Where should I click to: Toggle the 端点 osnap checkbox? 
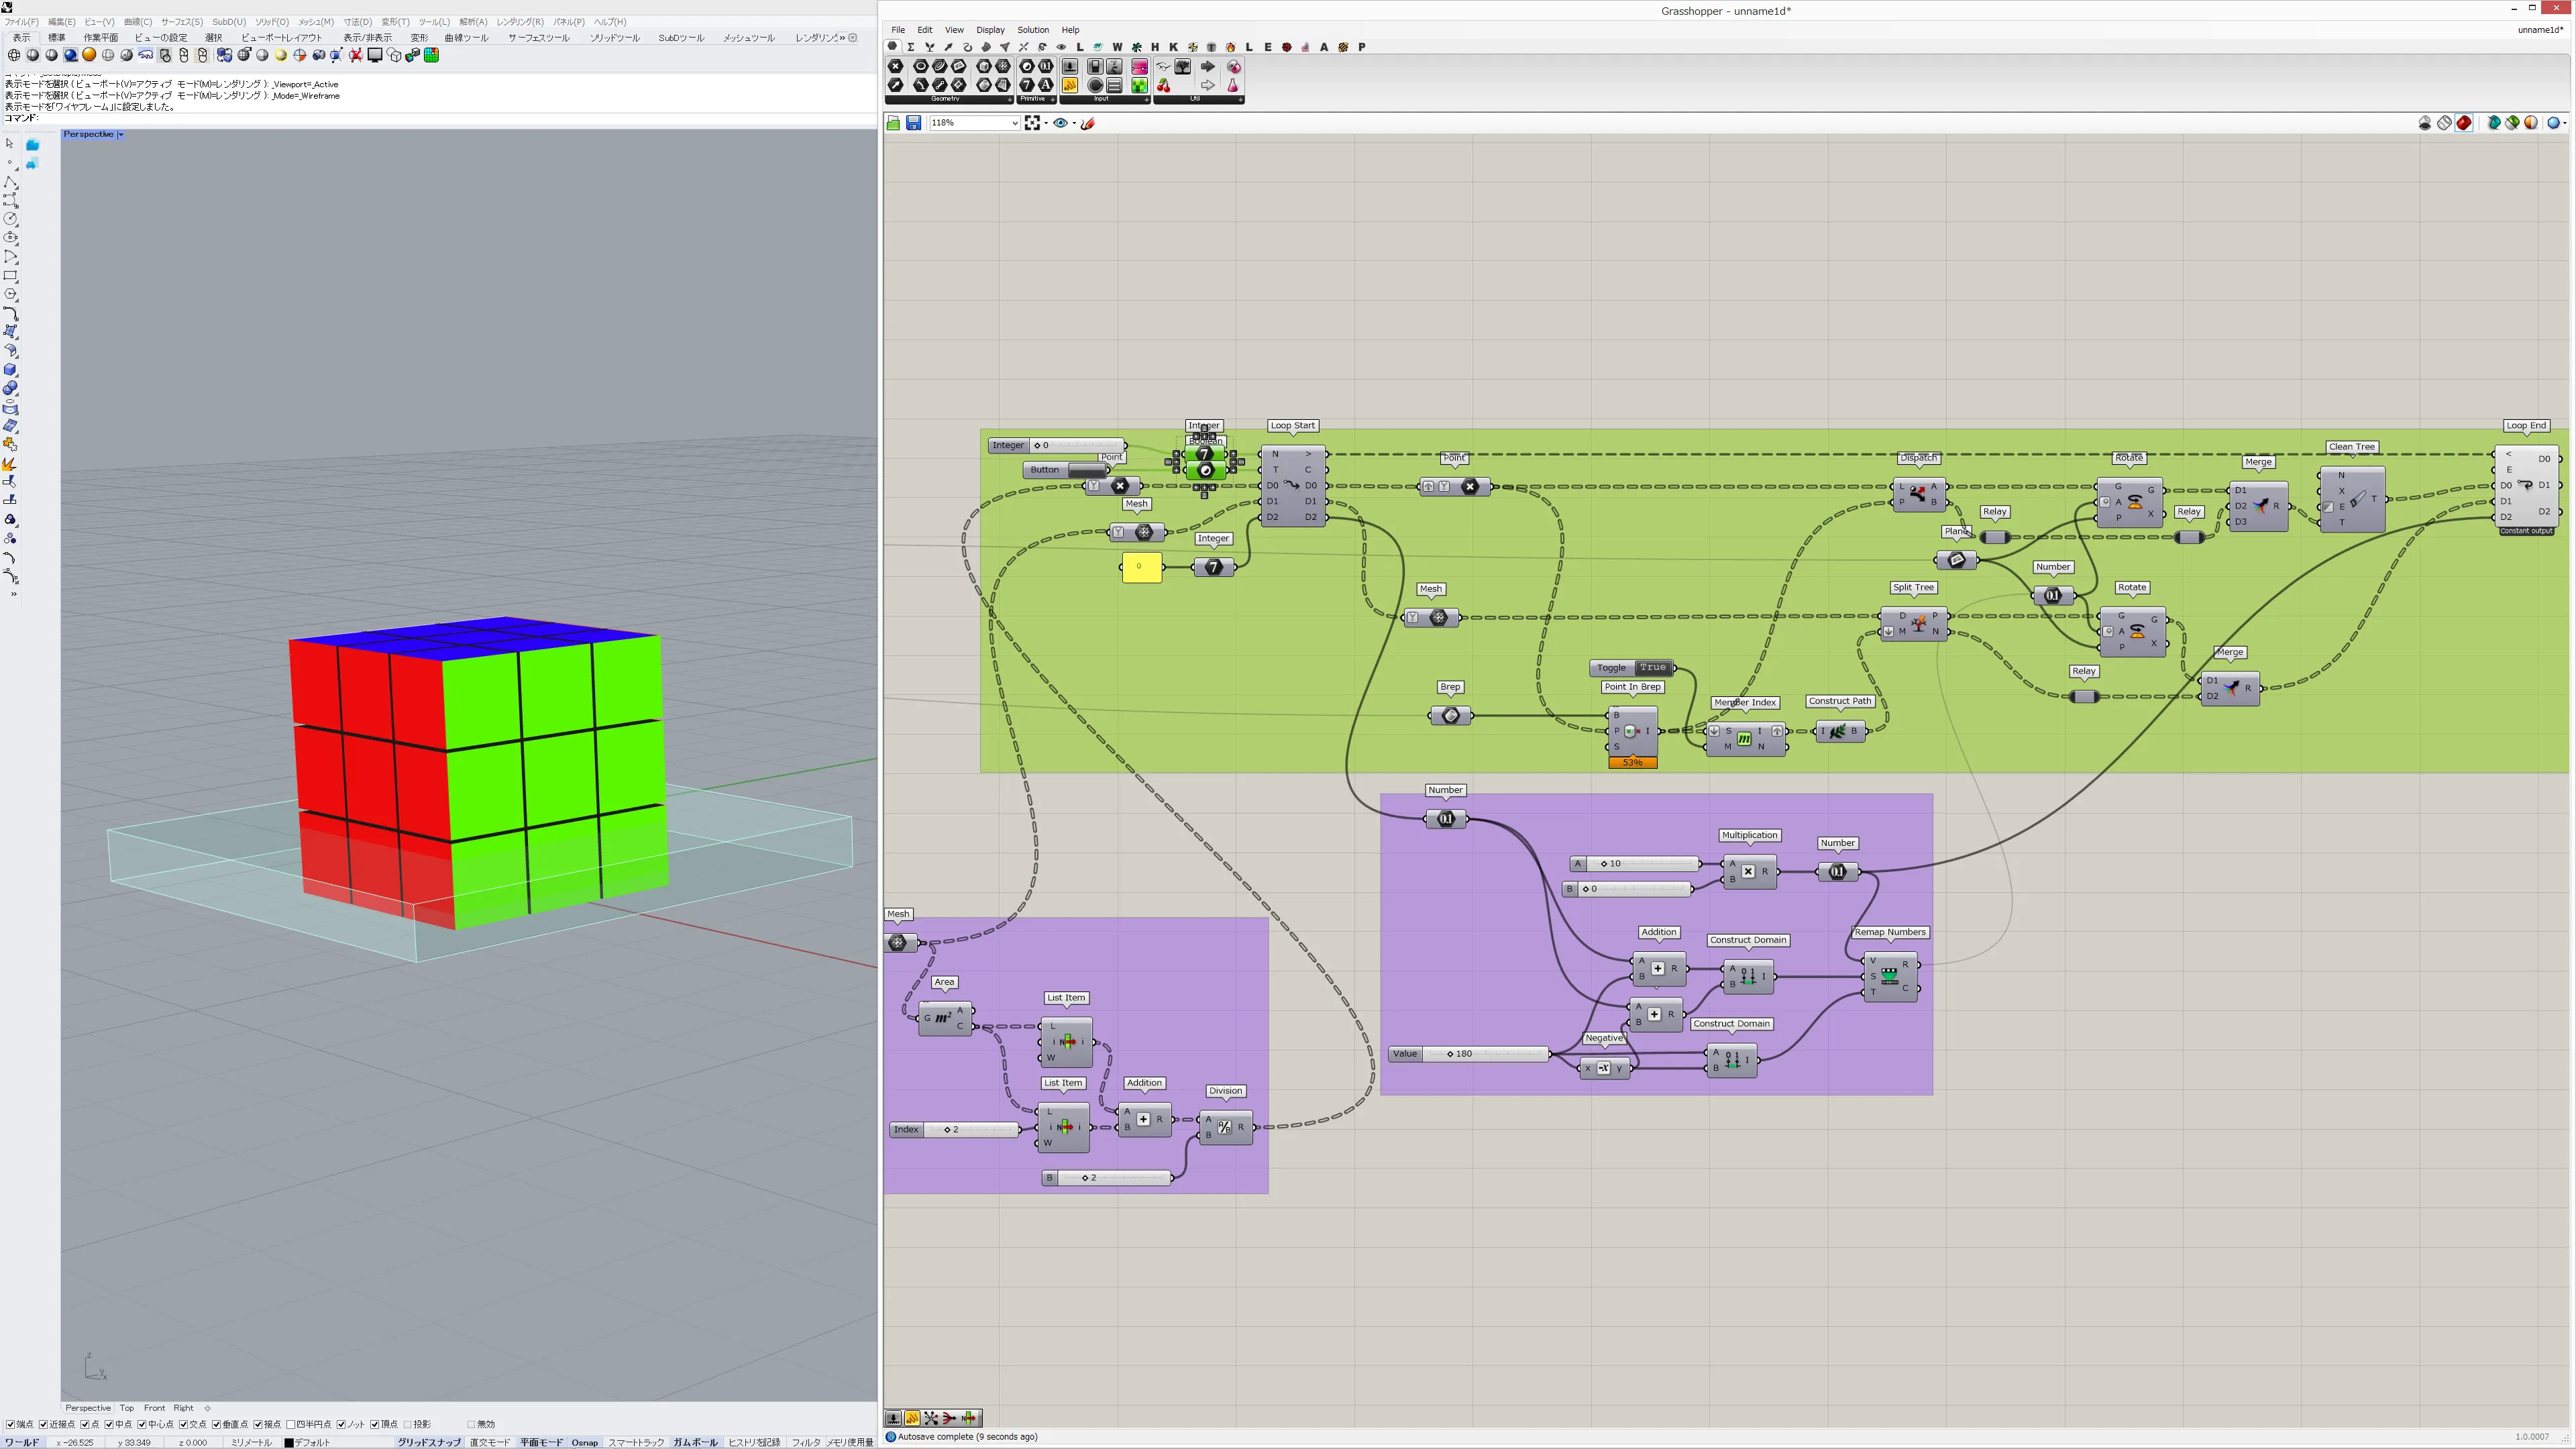11,1424
